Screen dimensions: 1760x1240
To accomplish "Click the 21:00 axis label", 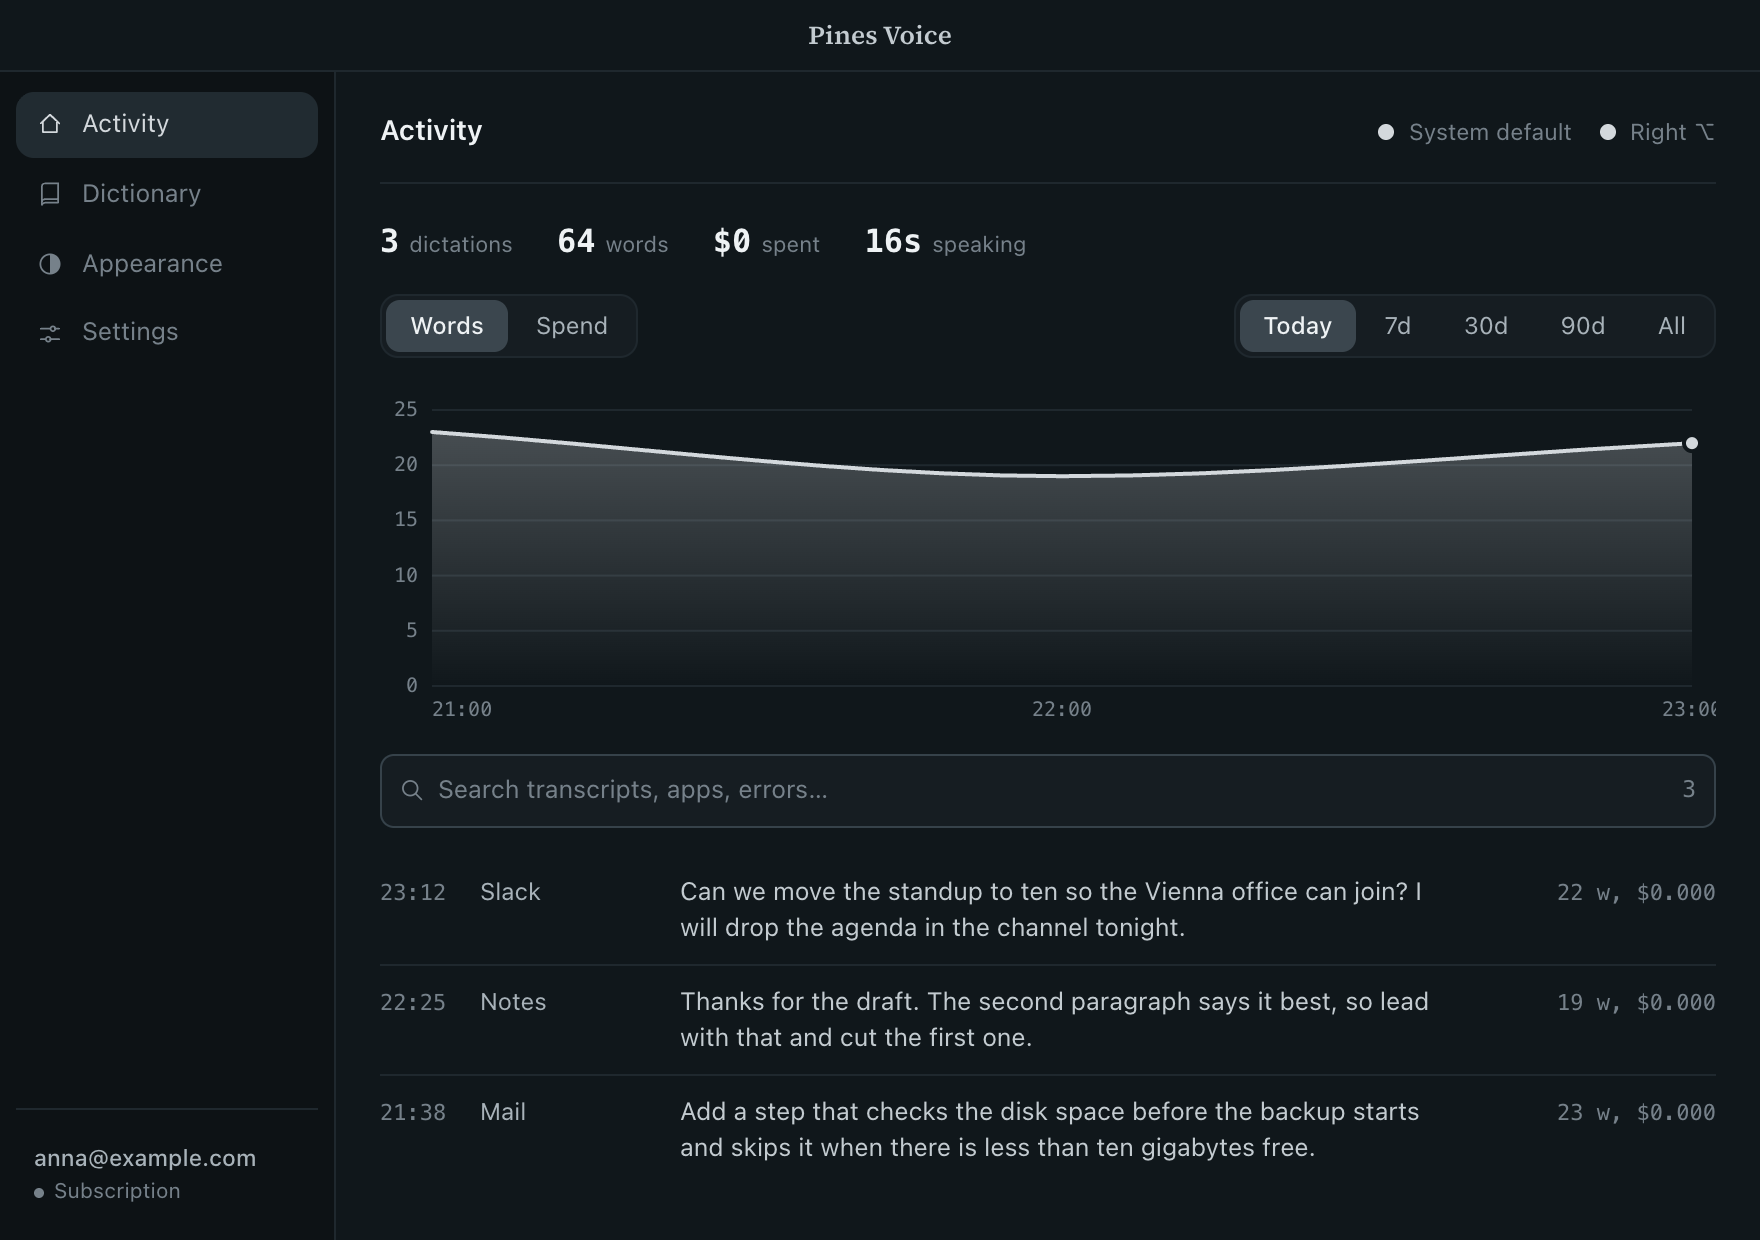I will pyautogui.click(x=462, y=709).
